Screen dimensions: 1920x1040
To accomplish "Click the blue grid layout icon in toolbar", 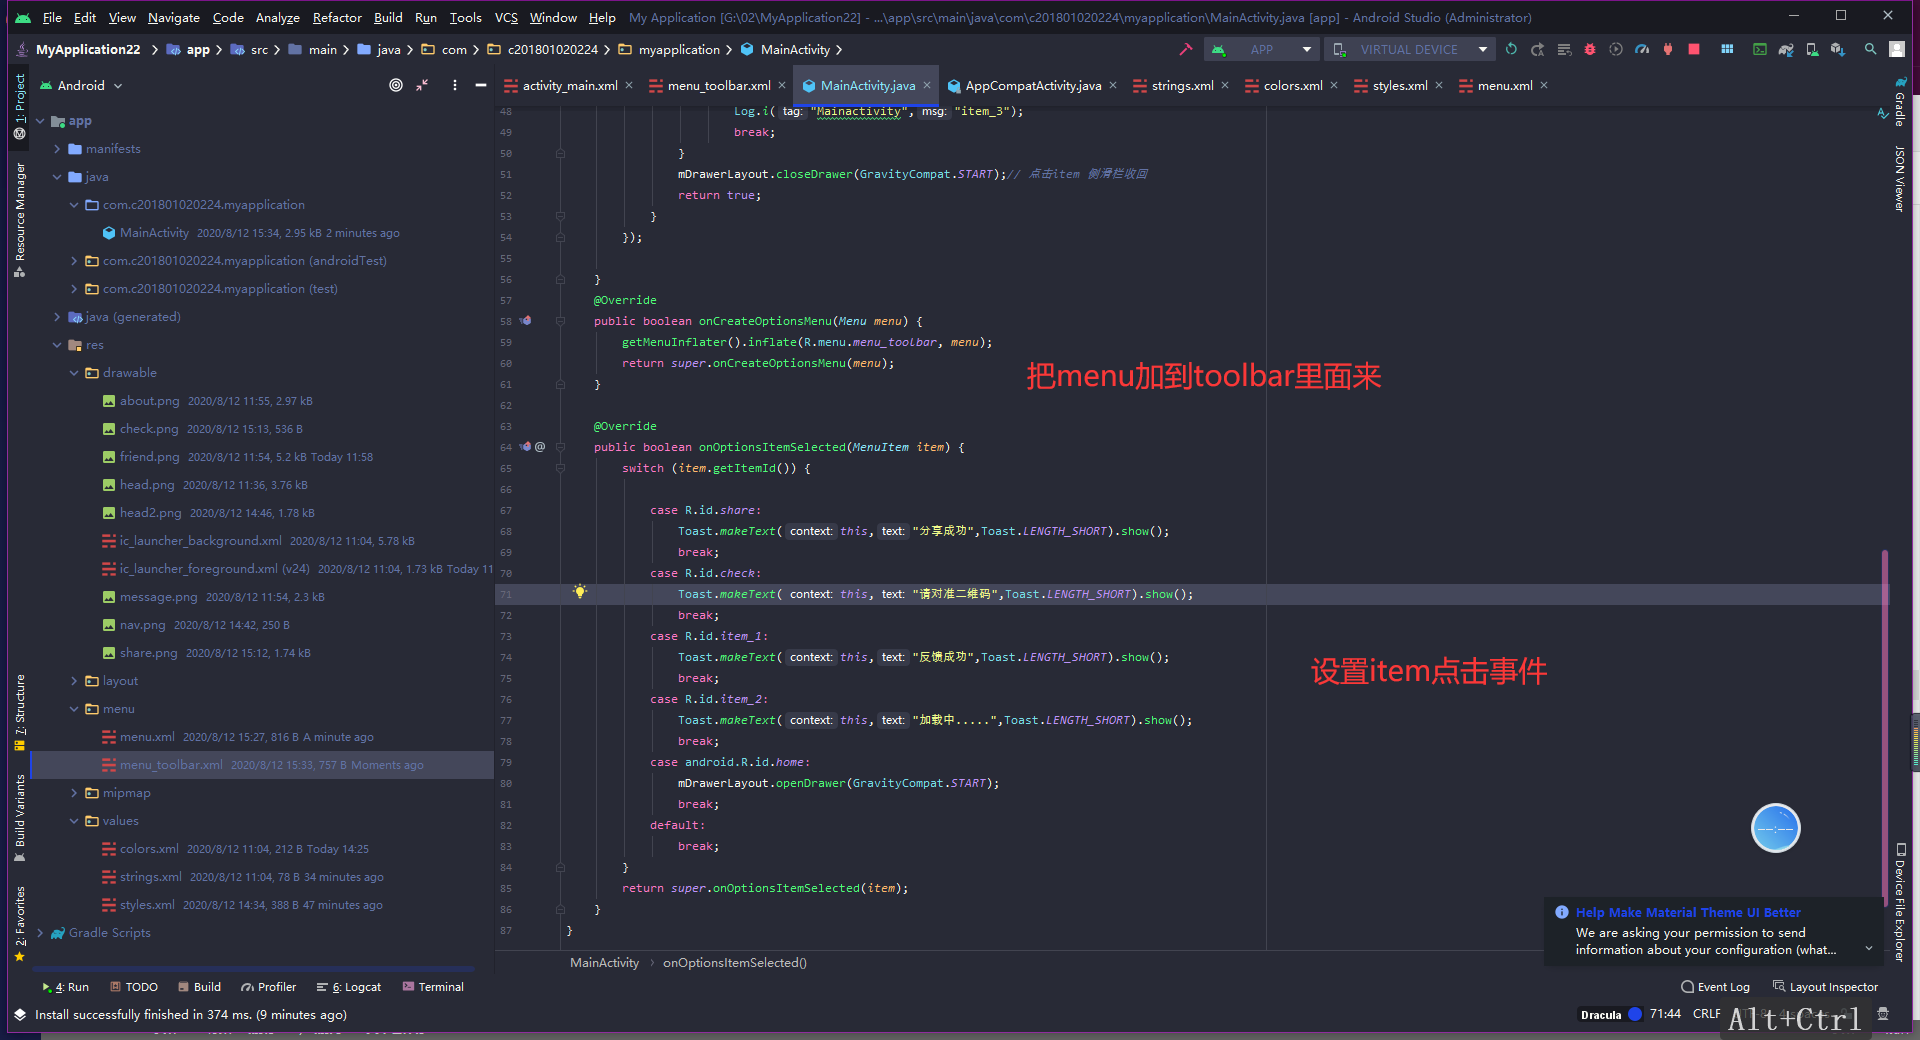I will click(x=1727, y=49).
